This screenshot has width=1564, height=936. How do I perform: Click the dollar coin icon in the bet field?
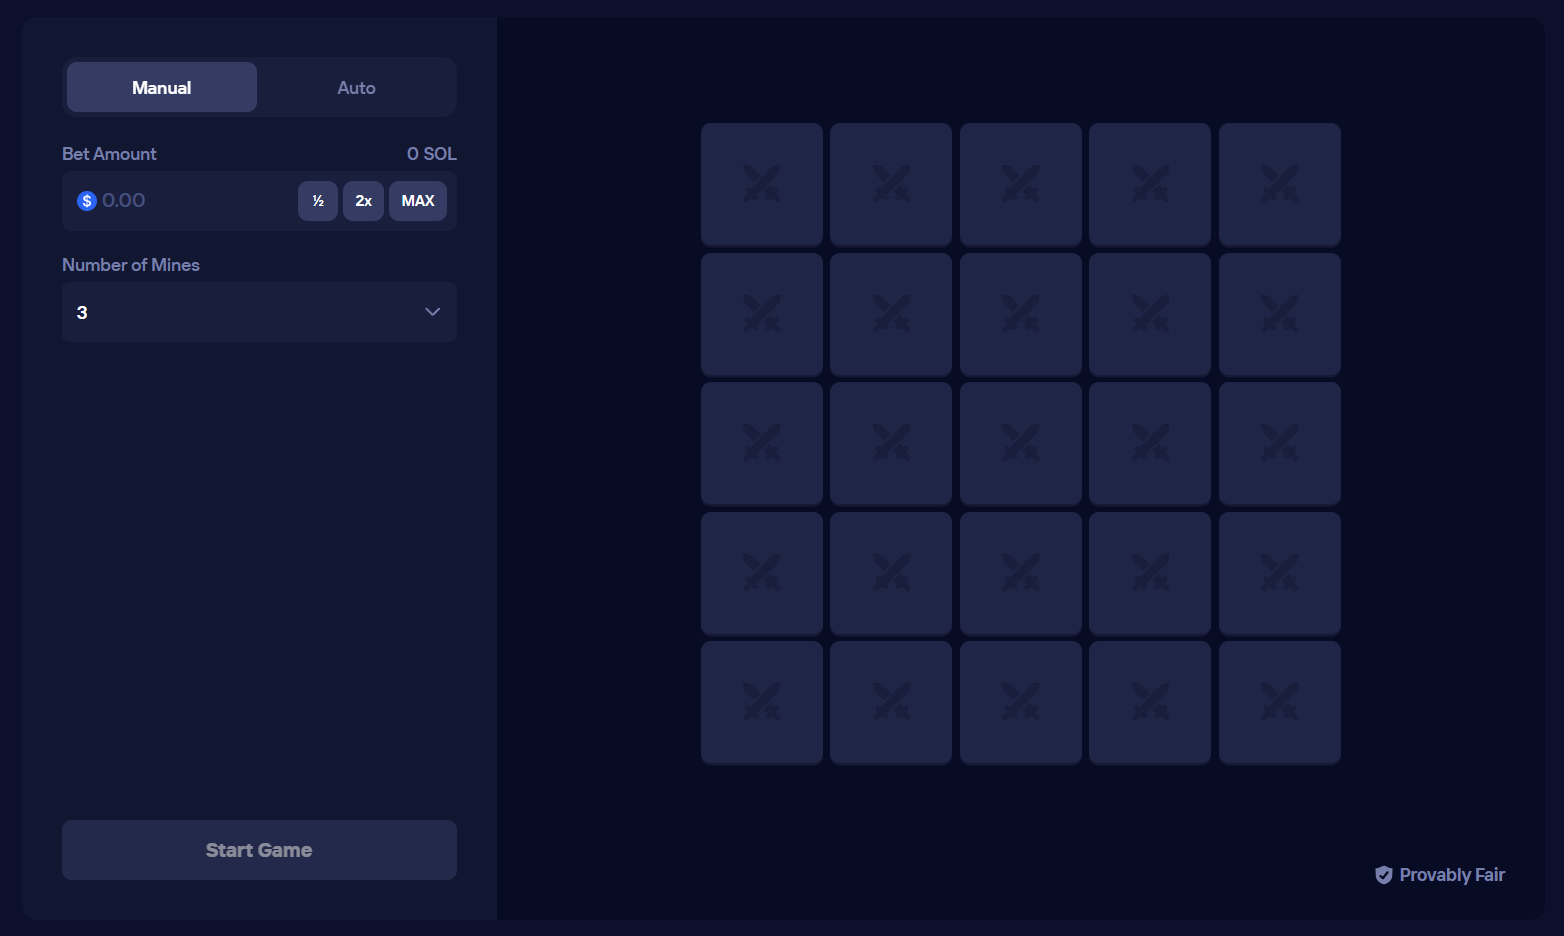[x=87, y=200]
